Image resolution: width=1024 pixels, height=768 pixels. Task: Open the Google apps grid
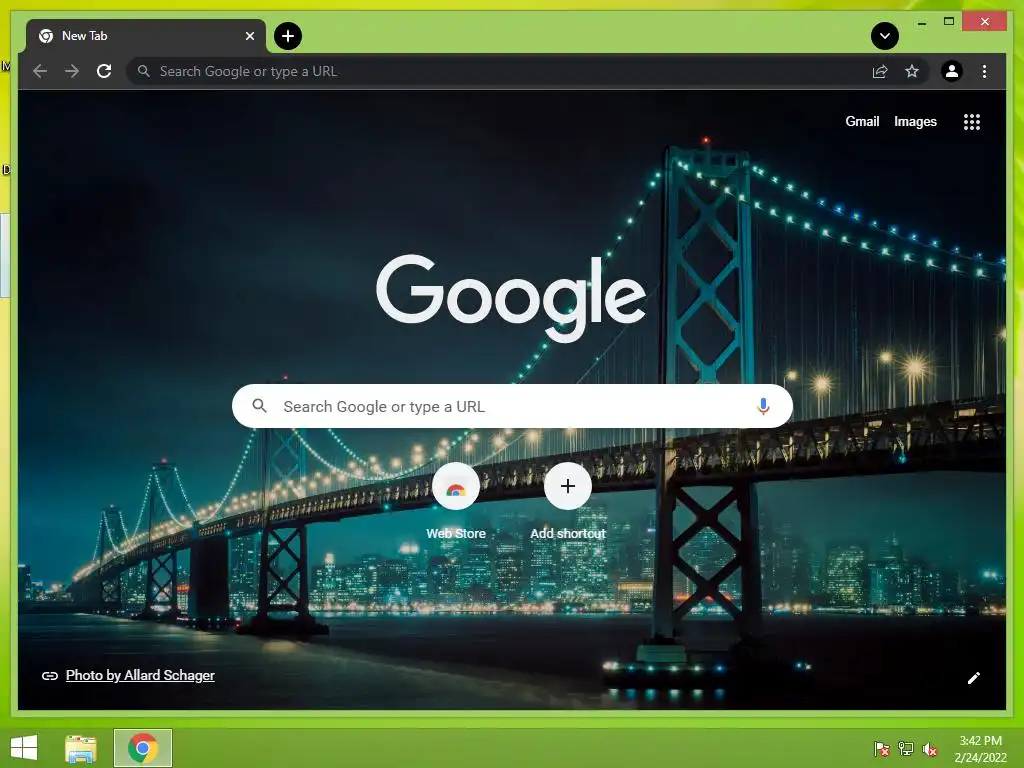tap(972, 122)
